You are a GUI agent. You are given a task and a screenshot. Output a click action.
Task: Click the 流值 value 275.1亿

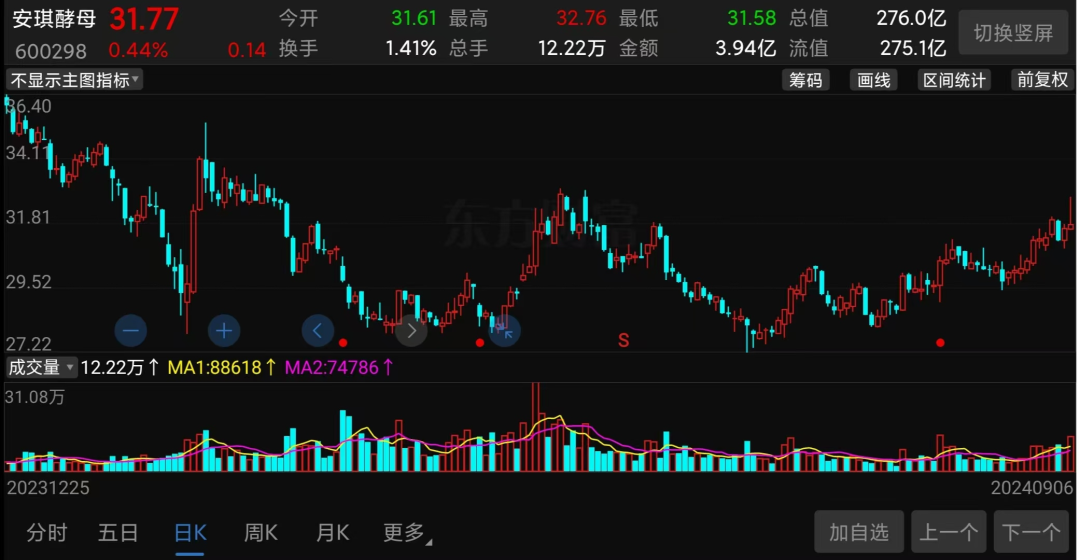913,48
